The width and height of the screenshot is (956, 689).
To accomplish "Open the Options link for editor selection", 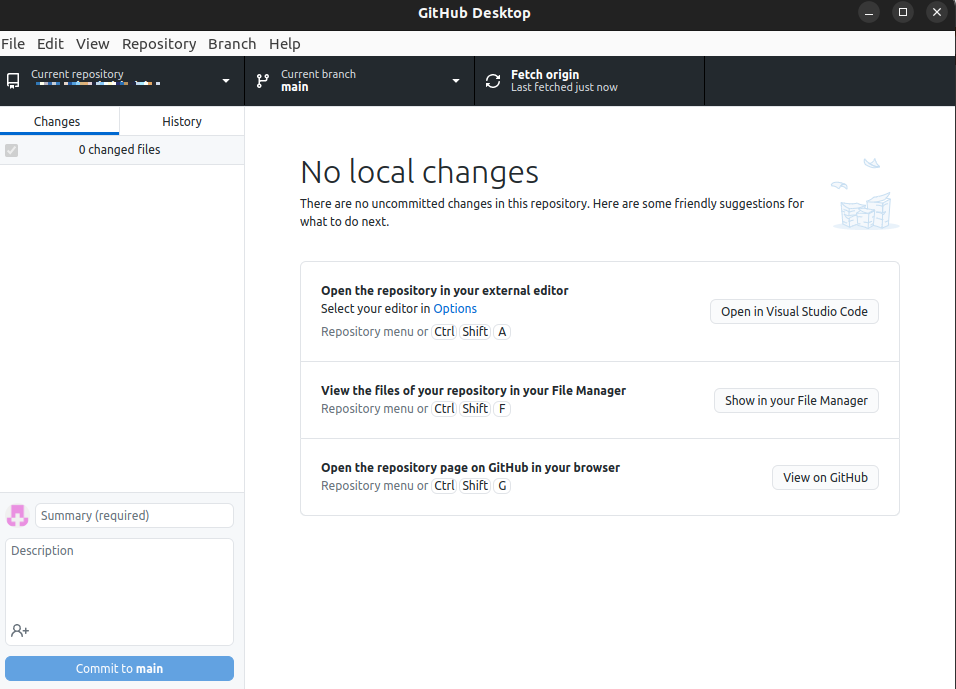I will tap(455, 309).
